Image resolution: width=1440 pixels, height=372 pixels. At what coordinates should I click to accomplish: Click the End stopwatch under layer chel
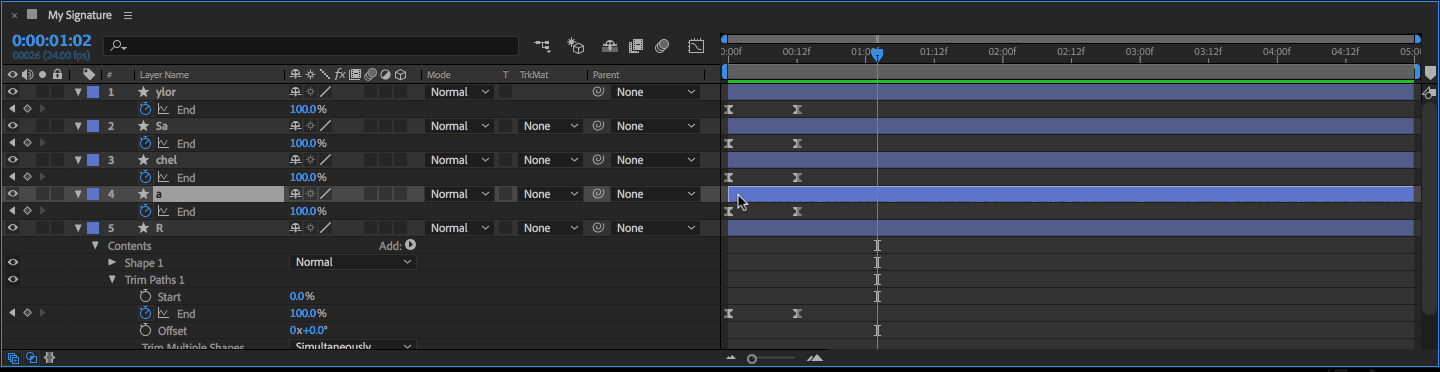click(145, 177)
